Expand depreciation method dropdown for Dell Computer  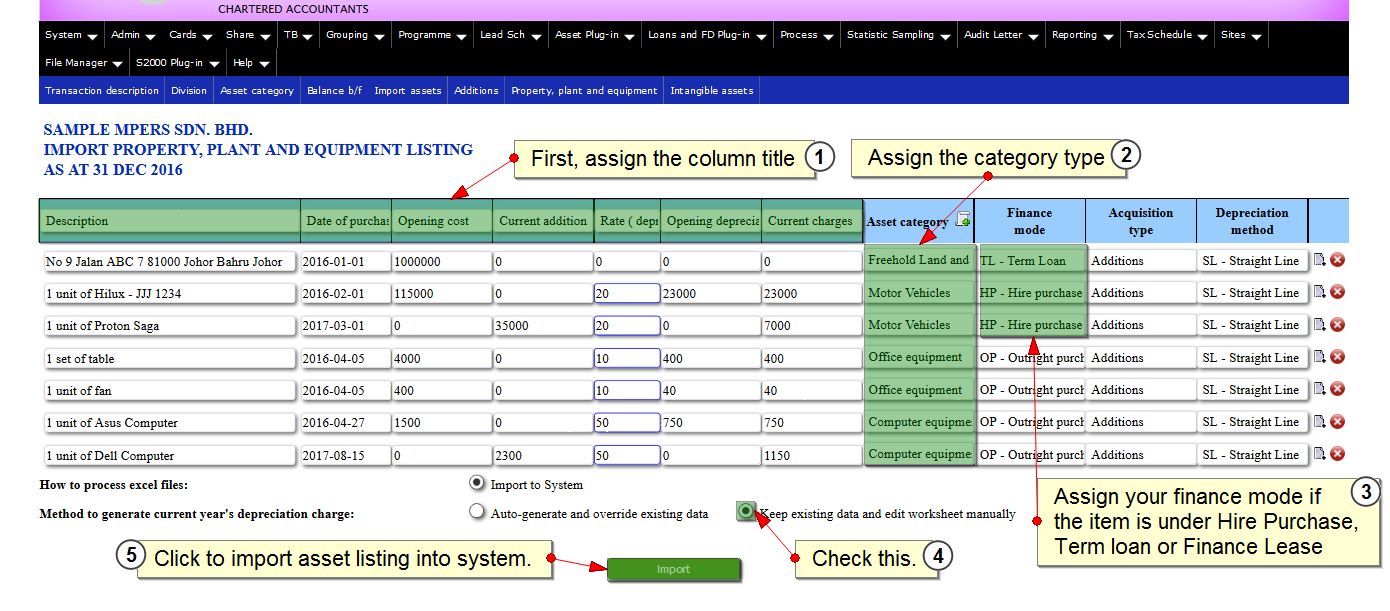coord(1251,455)
